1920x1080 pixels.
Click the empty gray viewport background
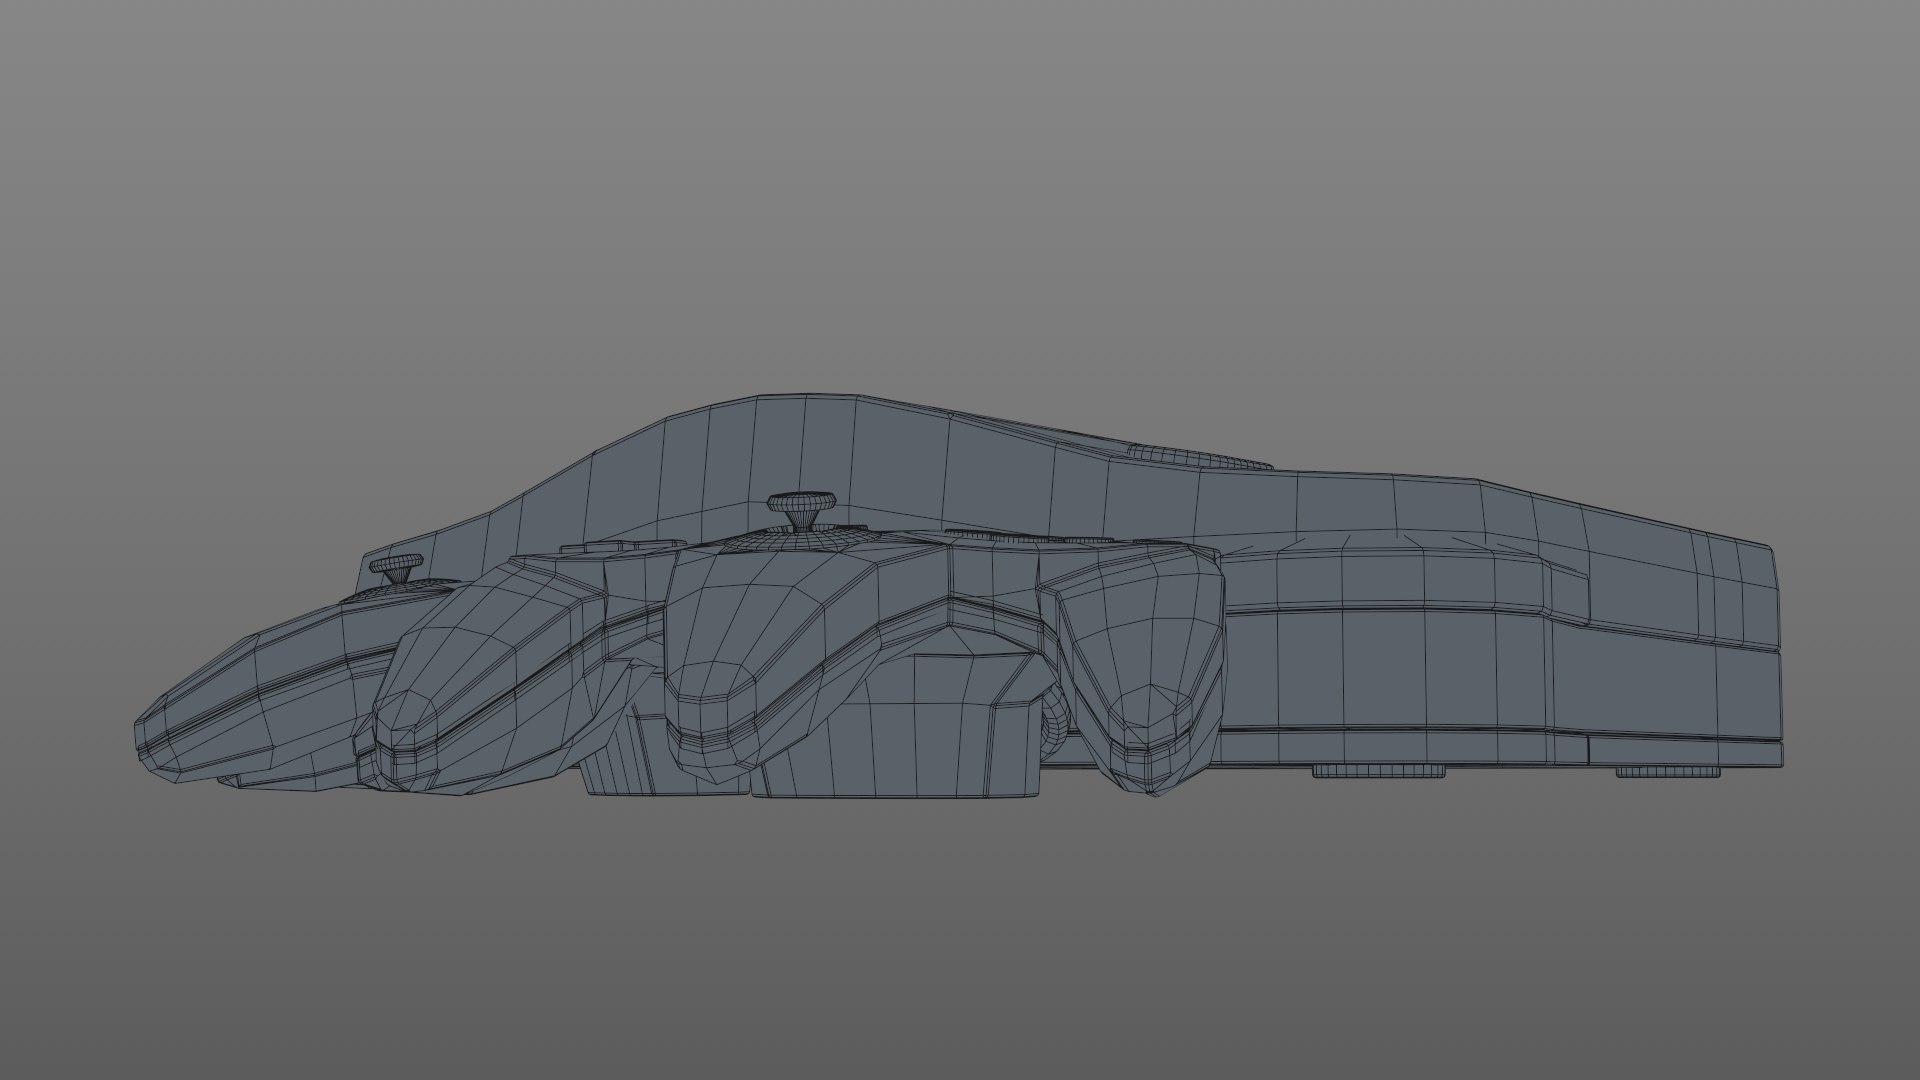click(x=960, y=200)
